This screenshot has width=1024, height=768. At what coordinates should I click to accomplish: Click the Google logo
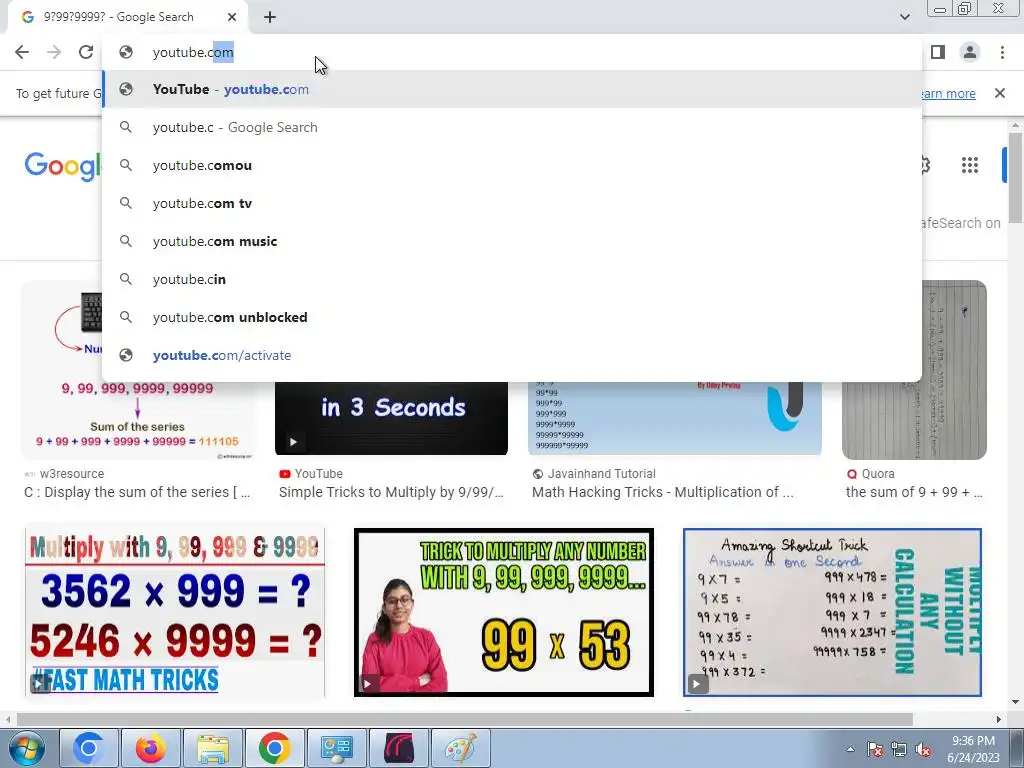click(63, 166)
